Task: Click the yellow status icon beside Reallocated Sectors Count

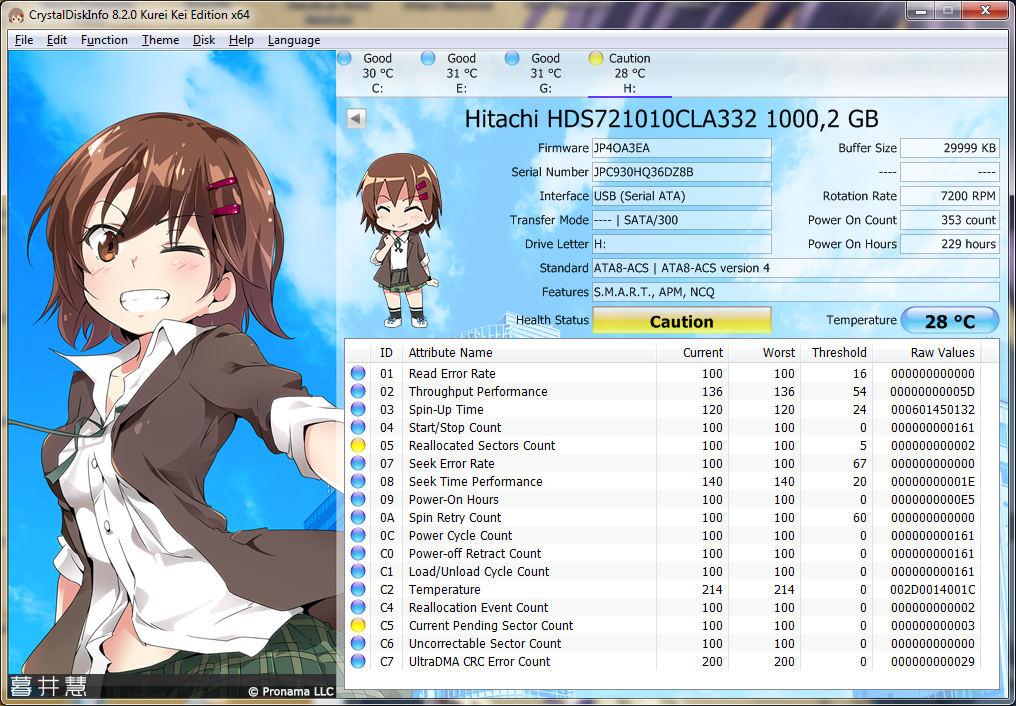Action: [x=357, y=445]
